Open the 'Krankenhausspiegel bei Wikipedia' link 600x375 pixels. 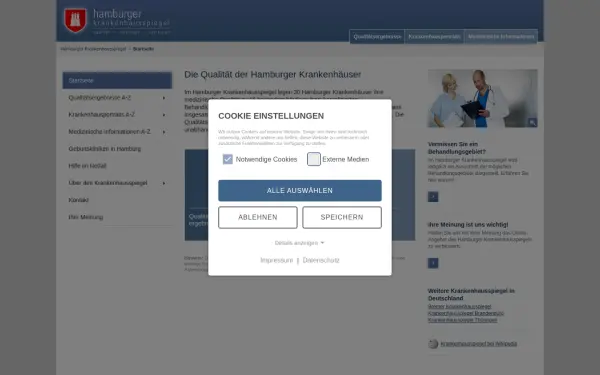coord(478,344)
